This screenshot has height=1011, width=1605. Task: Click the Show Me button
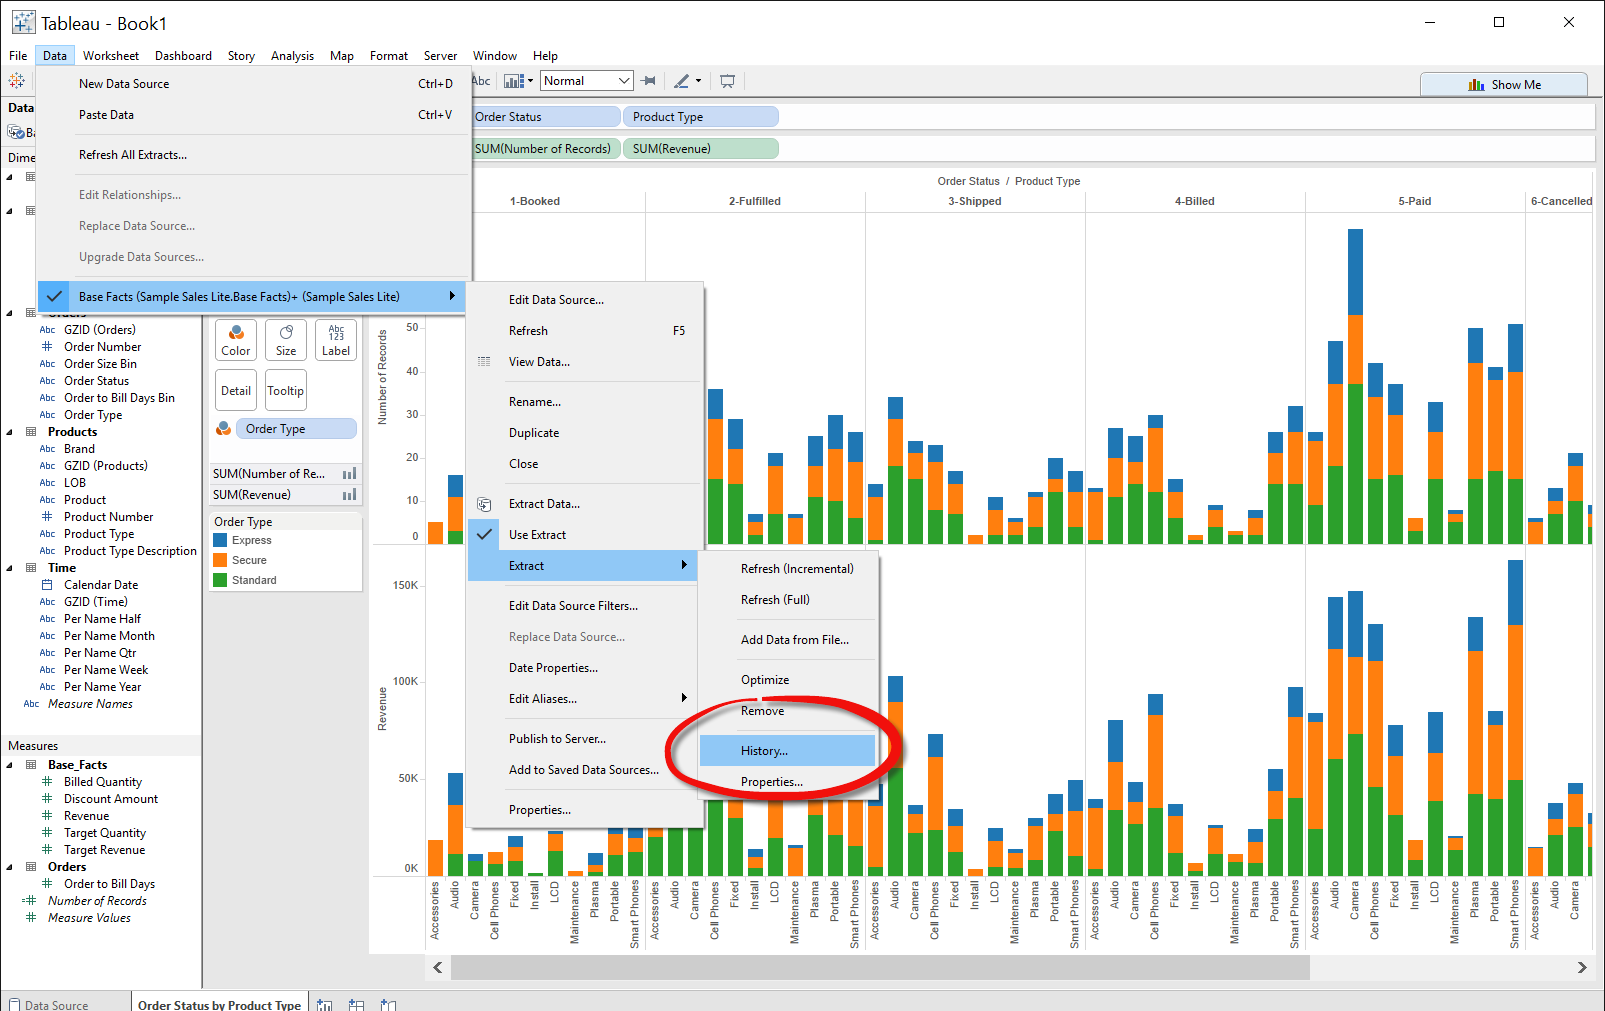tap(1504, 85)
